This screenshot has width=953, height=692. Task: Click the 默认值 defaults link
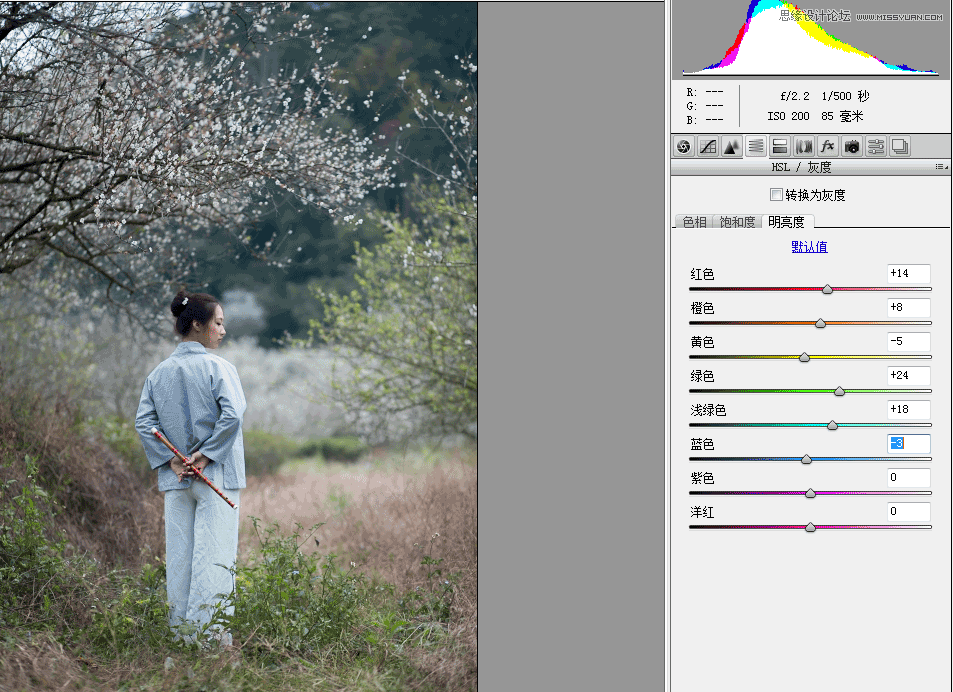[x=811, y=246]
